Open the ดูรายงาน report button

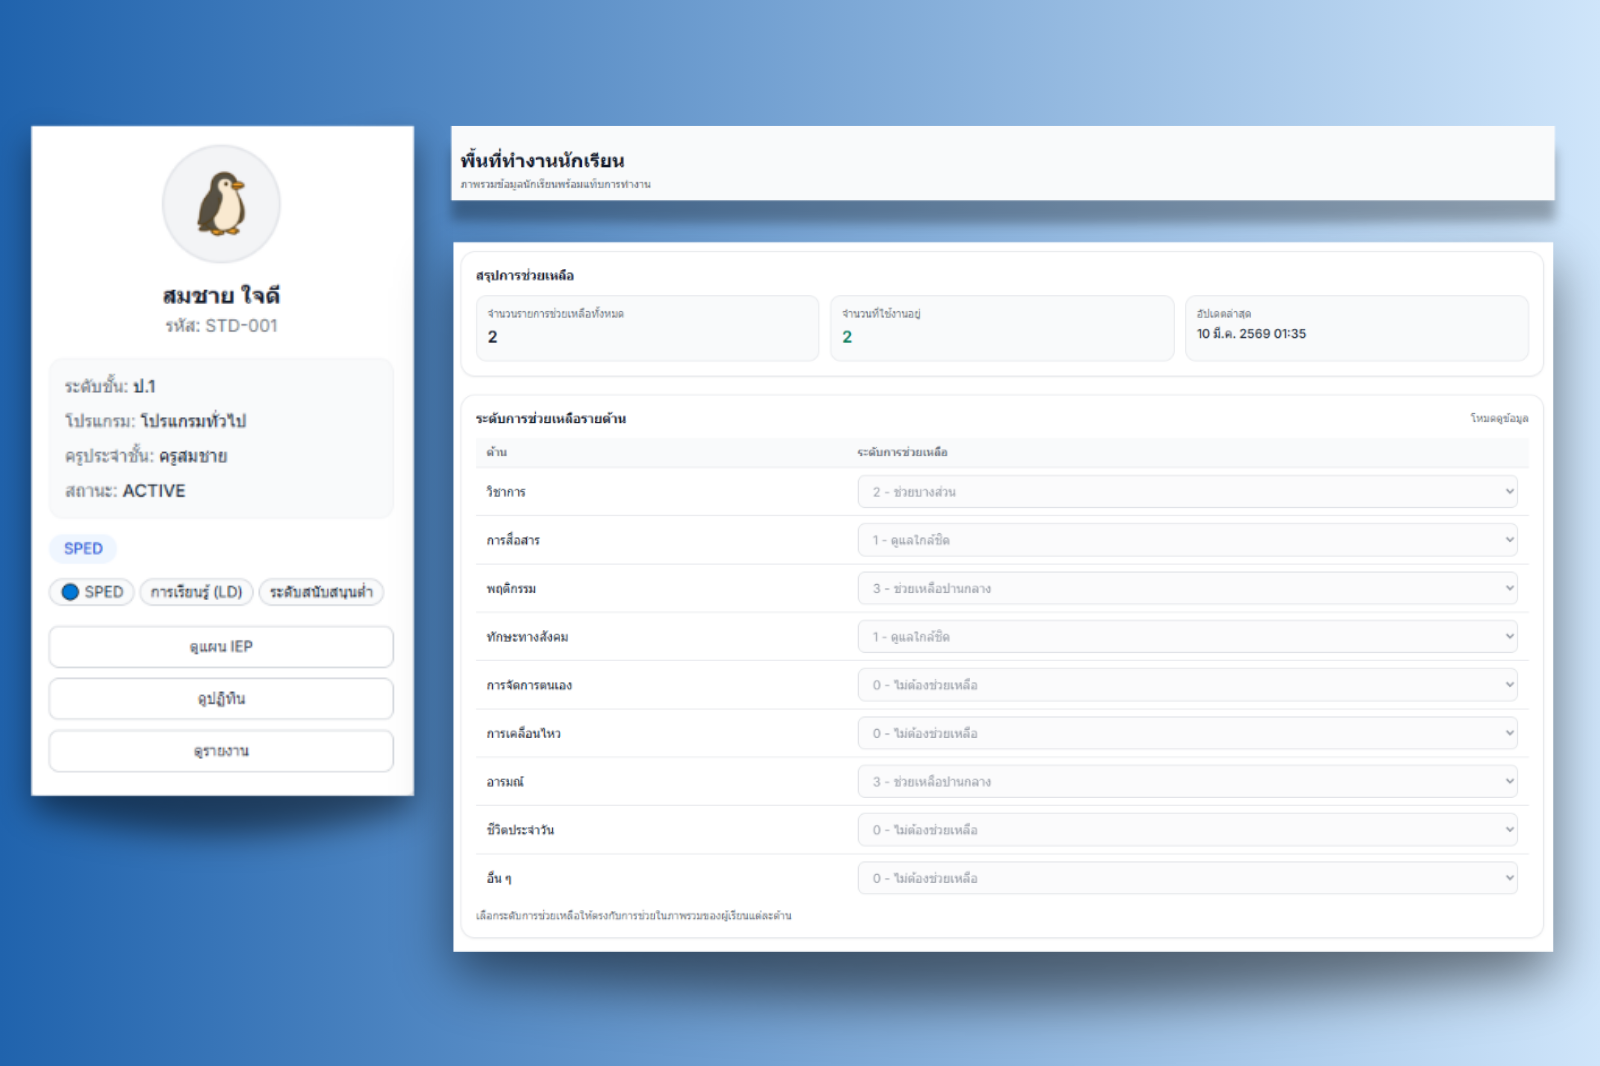pyautogui.click(x=221, y=751)
